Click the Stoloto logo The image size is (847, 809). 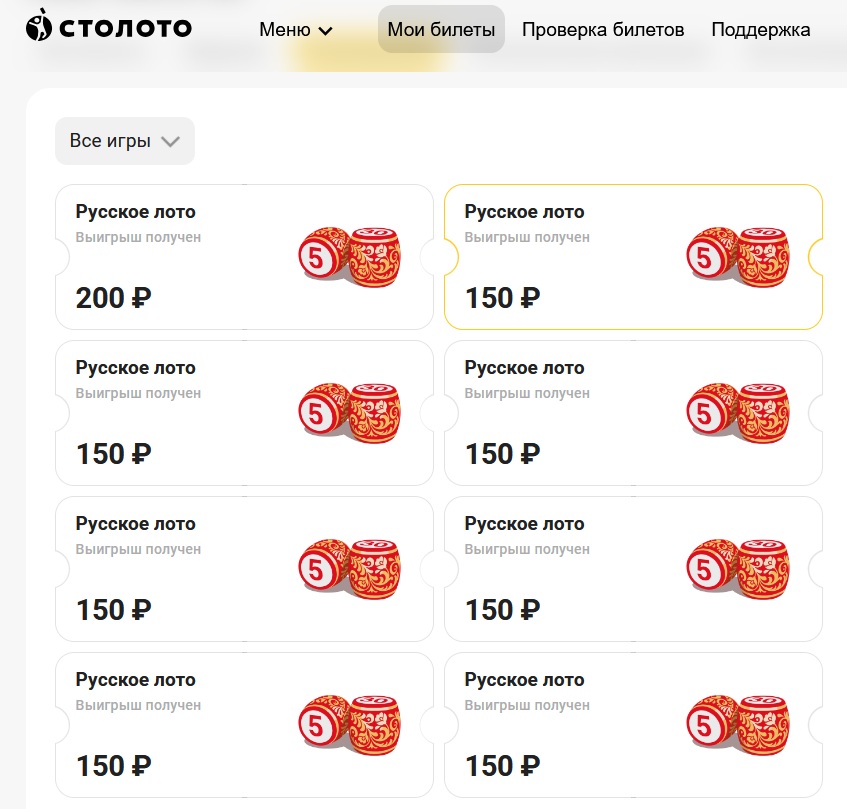108,28
